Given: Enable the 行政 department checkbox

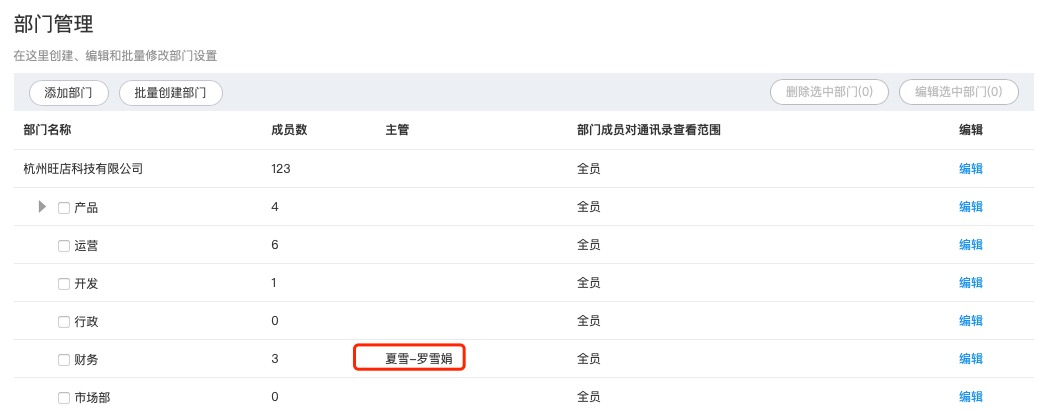Looking at the screenshot, I should click(x=64, y=322).
